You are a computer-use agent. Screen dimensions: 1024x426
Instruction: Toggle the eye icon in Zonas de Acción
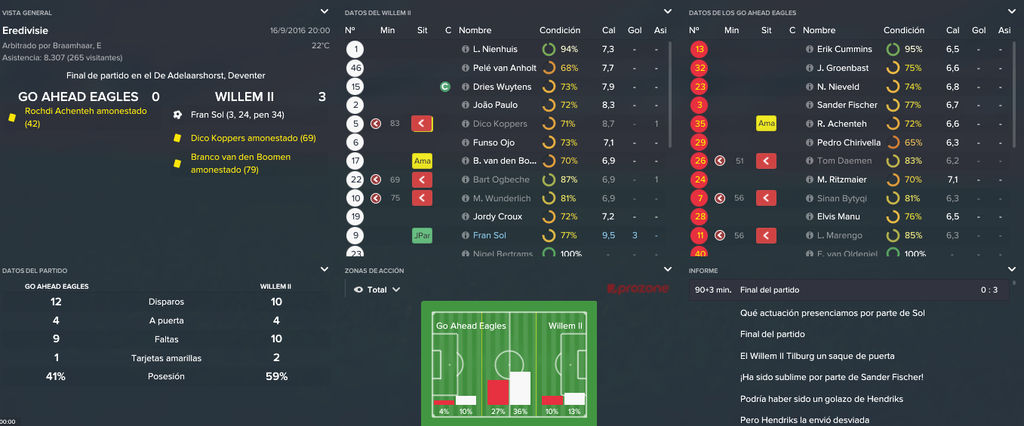357,289
